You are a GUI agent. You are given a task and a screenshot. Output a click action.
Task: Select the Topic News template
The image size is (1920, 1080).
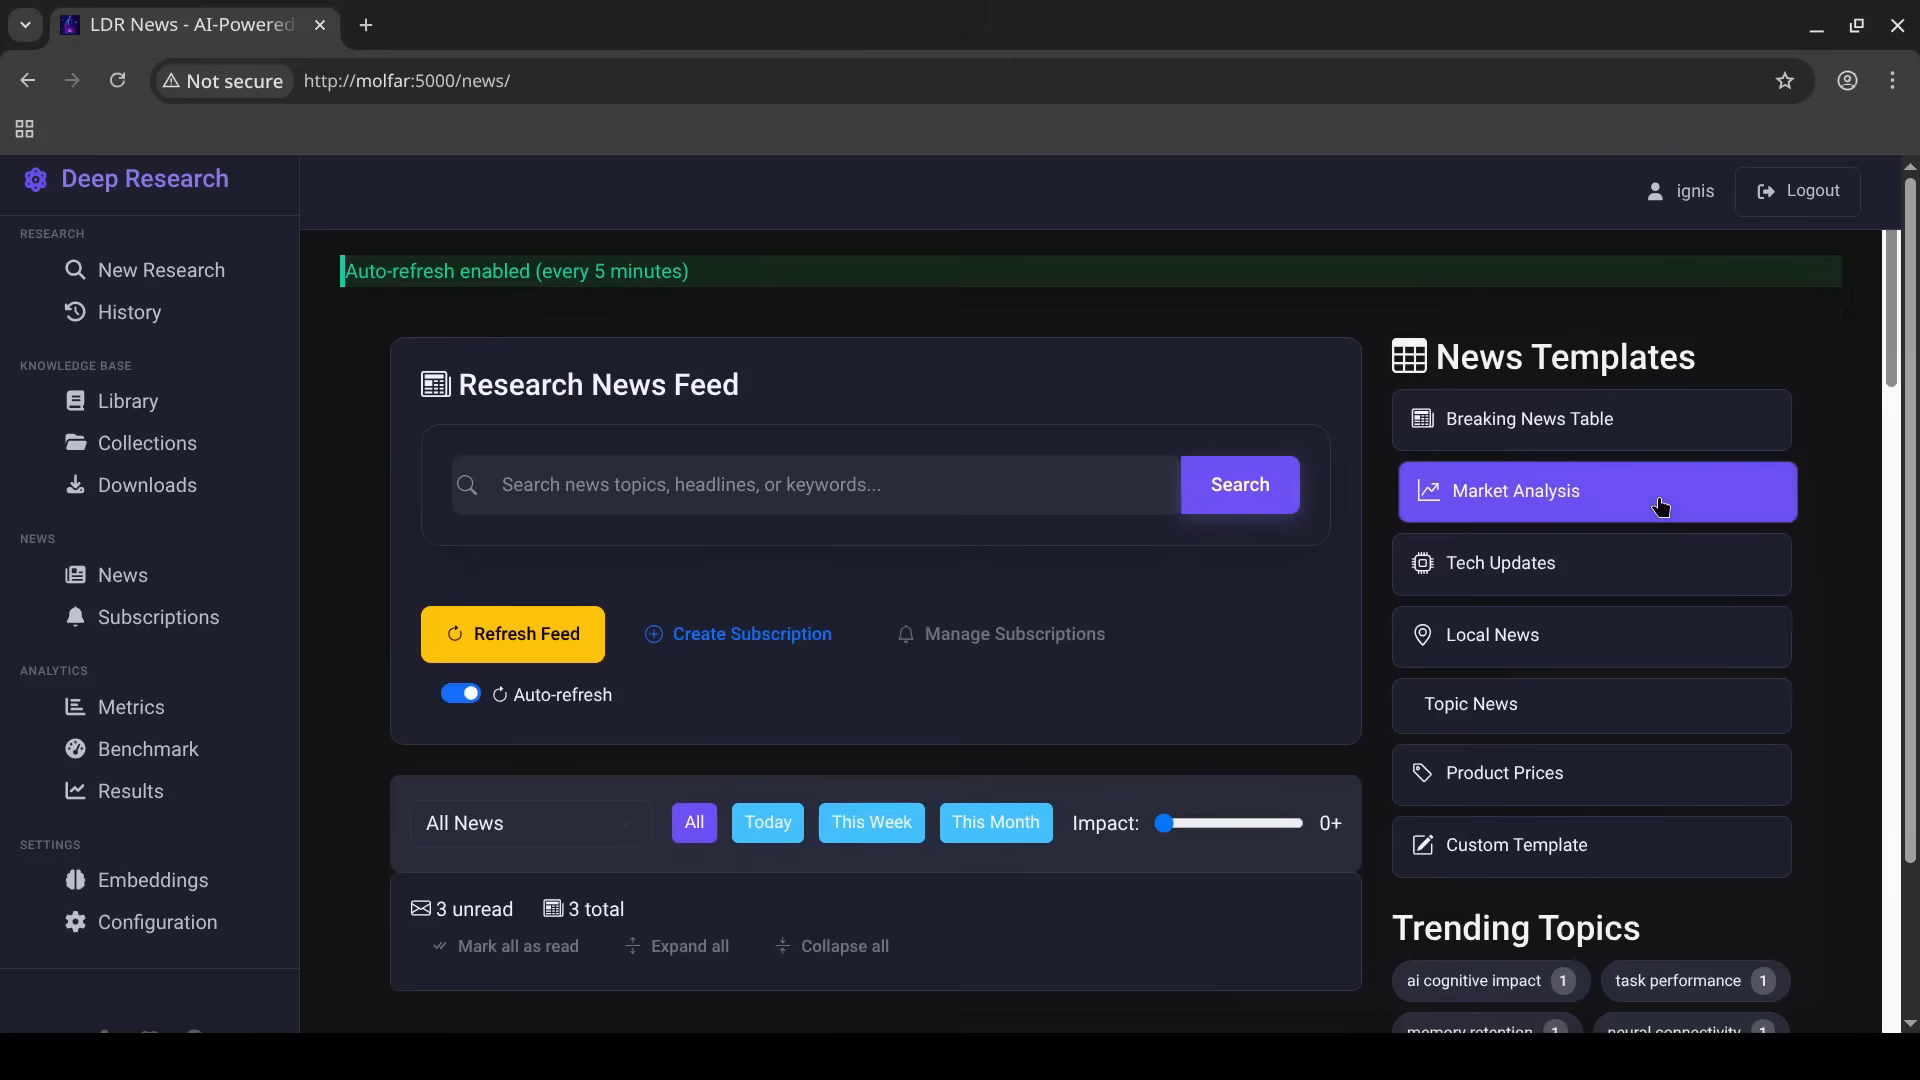(x=1591, y=705)
